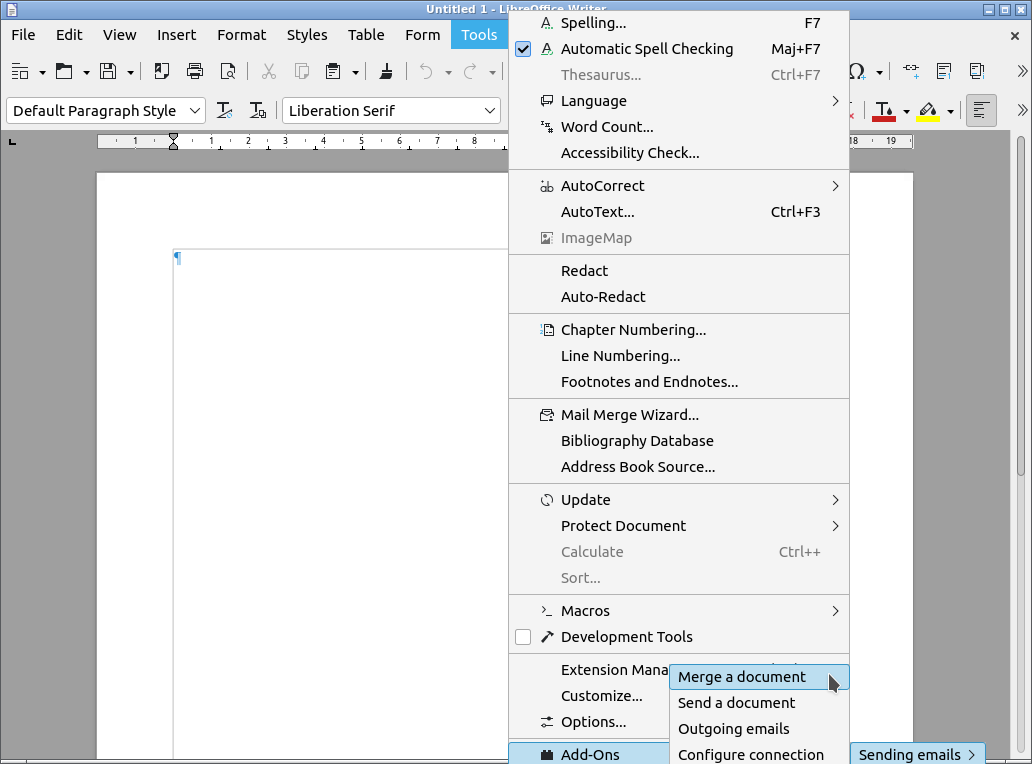Select Spelling... from Tools menu

click(679, 23)
